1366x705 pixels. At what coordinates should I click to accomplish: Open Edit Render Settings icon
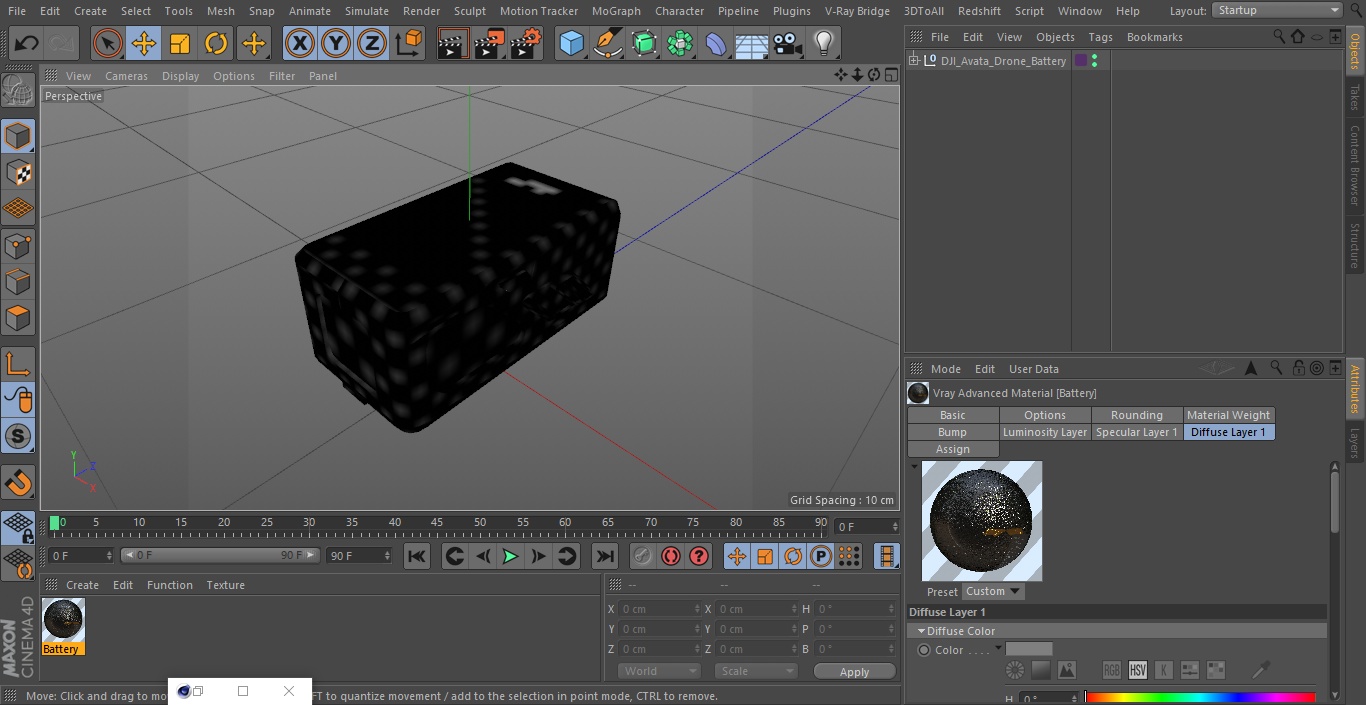point(526,44)
